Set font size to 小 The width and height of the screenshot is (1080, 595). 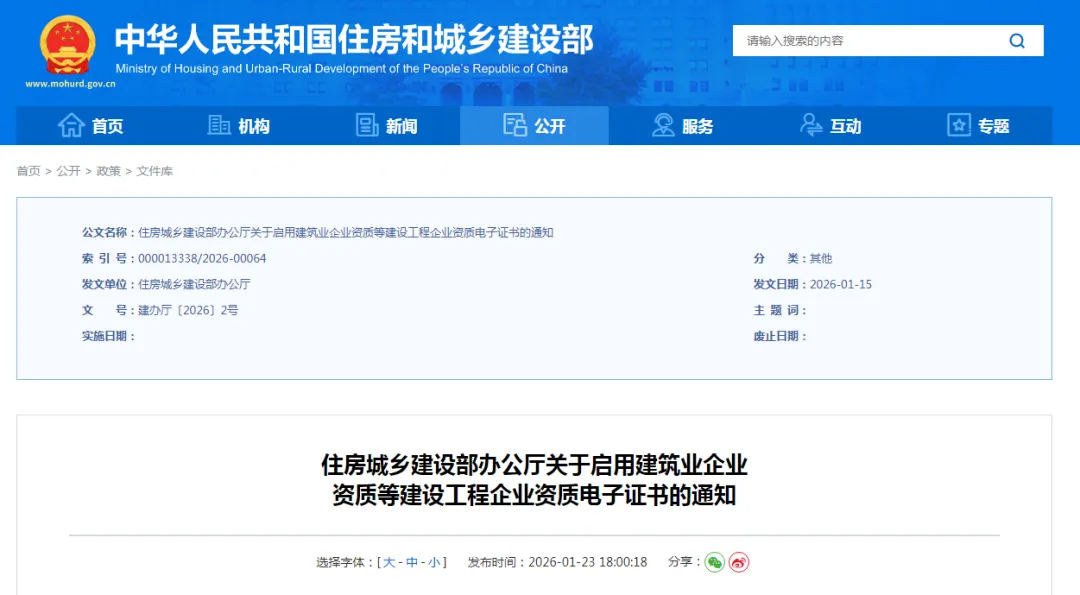click(434, 563)
